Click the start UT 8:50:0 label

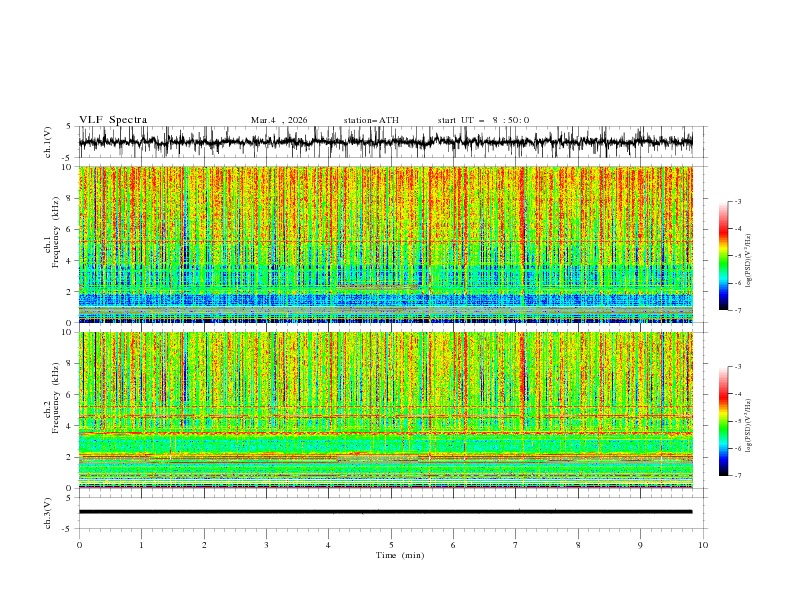483,120
